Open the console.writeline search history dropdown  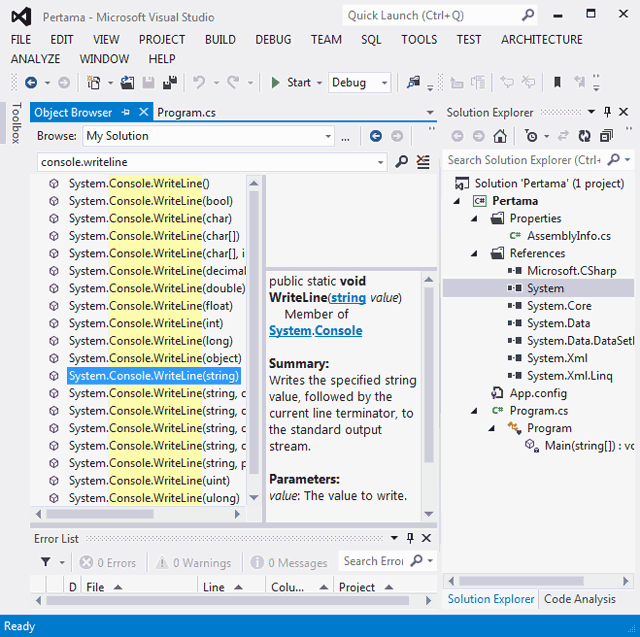[x=380, y=162]
